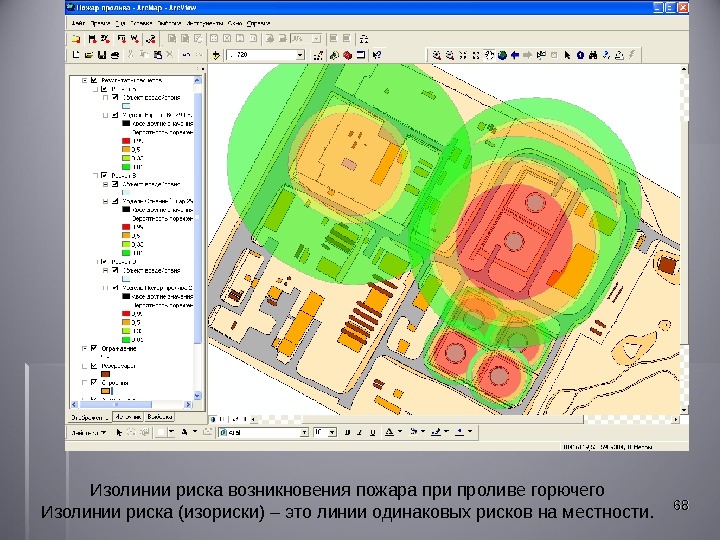Click Underline button on drawing toolbar

(x=372, y=433)
